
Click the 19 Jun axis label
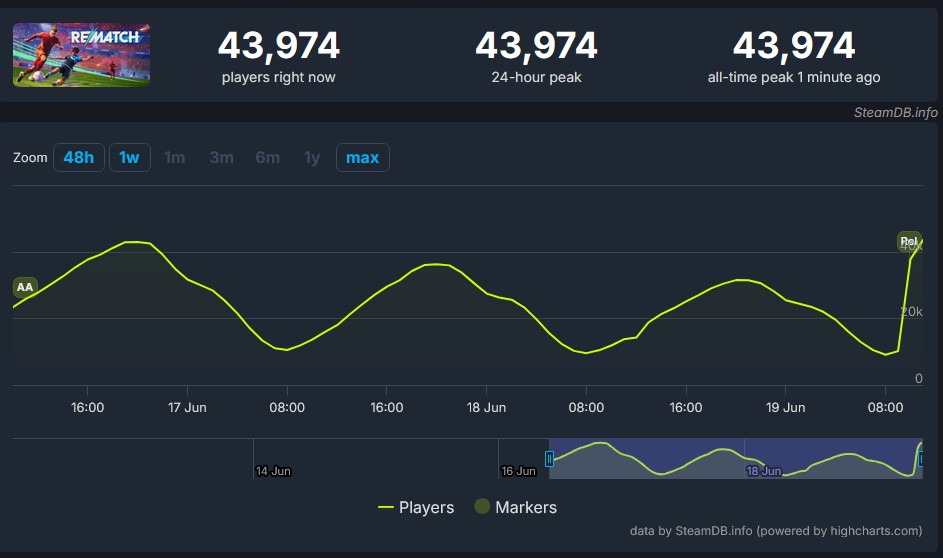(x=785, y=408)
